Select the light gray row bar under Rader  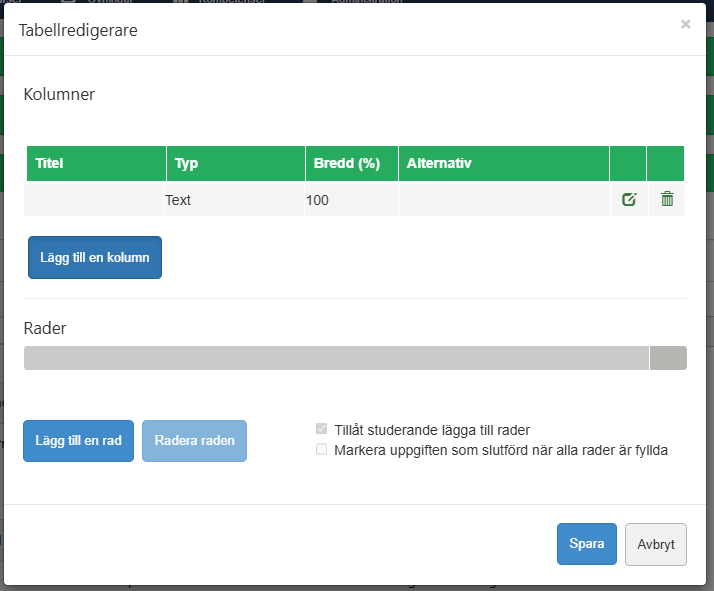336,358
